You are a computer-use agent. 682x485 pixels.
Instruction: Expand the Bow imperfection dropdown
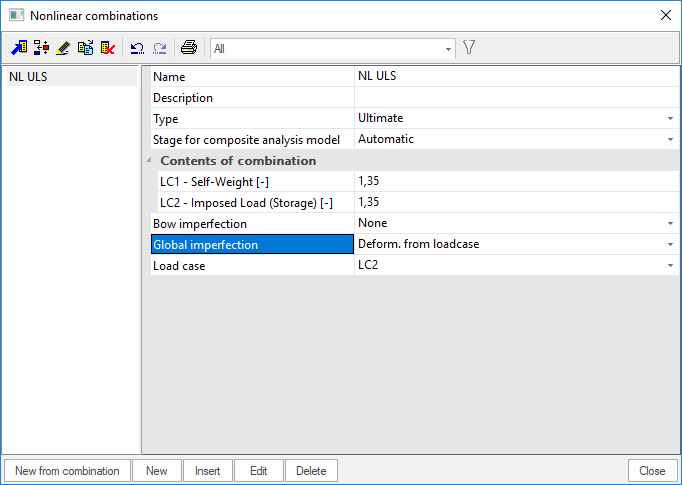[x=670, y=224]
